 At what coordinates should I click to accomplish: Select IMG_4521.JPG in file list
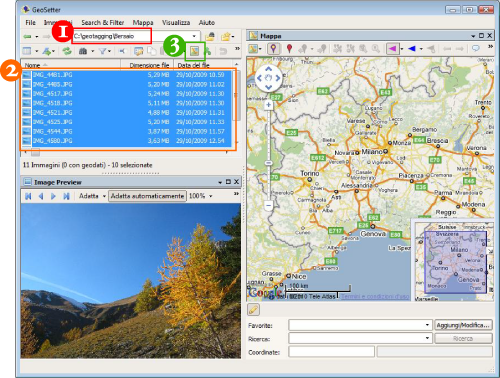(x=127, y=113)
